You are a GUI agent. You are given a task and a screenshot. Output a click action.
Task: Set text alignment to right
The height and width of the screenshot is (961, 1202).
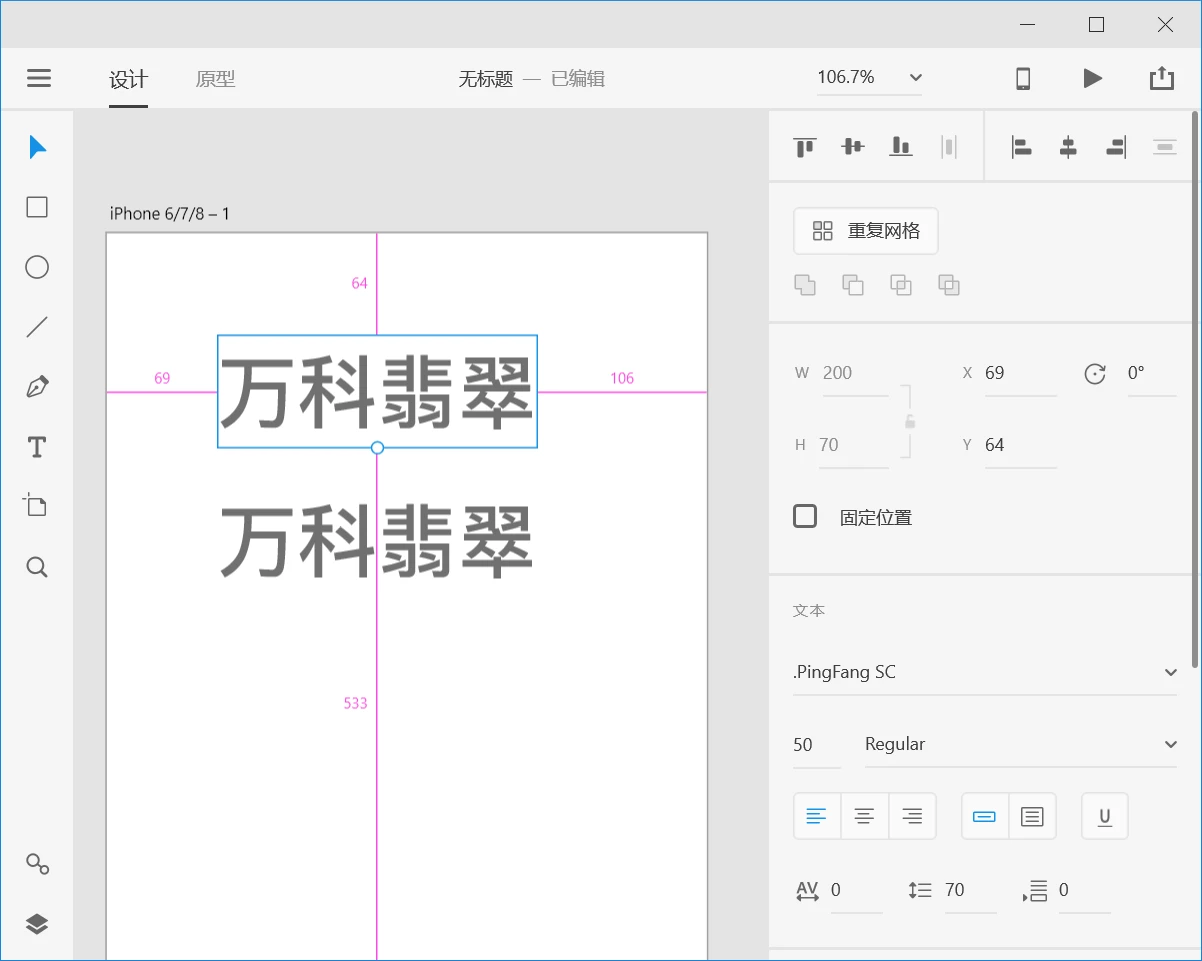pyautogui.click(x=912, y=816)
